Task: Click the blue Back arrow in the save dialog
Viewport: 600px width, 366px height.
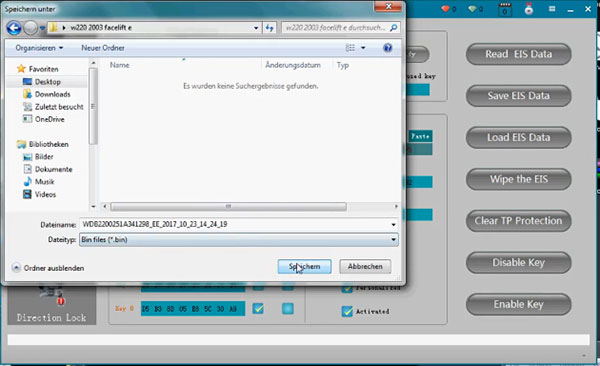Action: (14, 28)
